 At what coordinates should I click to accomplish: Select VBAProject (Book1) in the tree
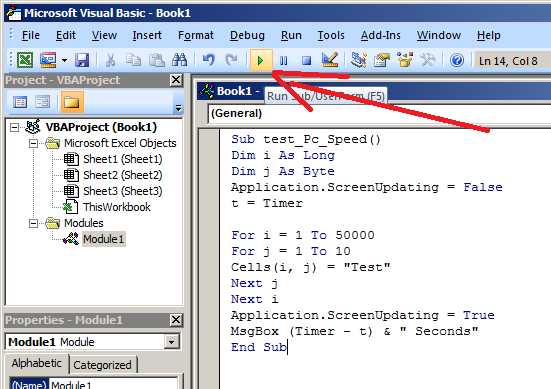tap(101, 127)
